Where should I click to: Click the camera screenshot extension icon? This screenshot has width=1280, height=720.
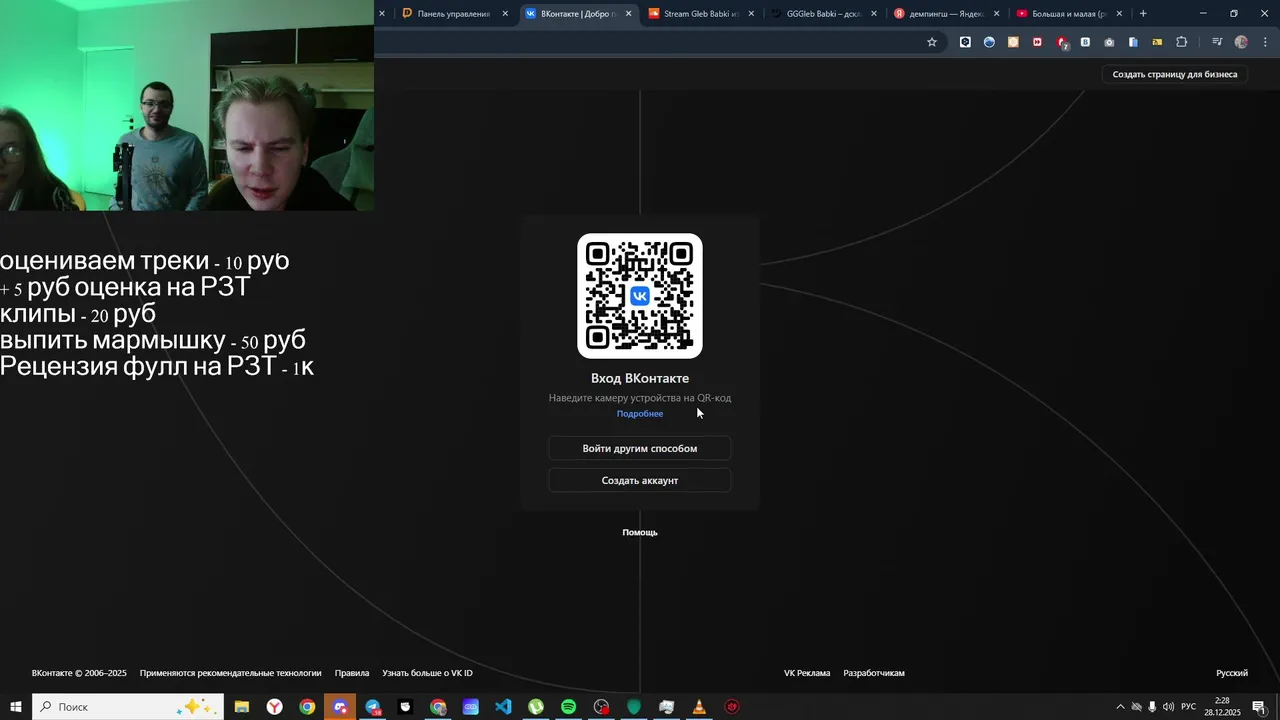tap(1109, 42)
